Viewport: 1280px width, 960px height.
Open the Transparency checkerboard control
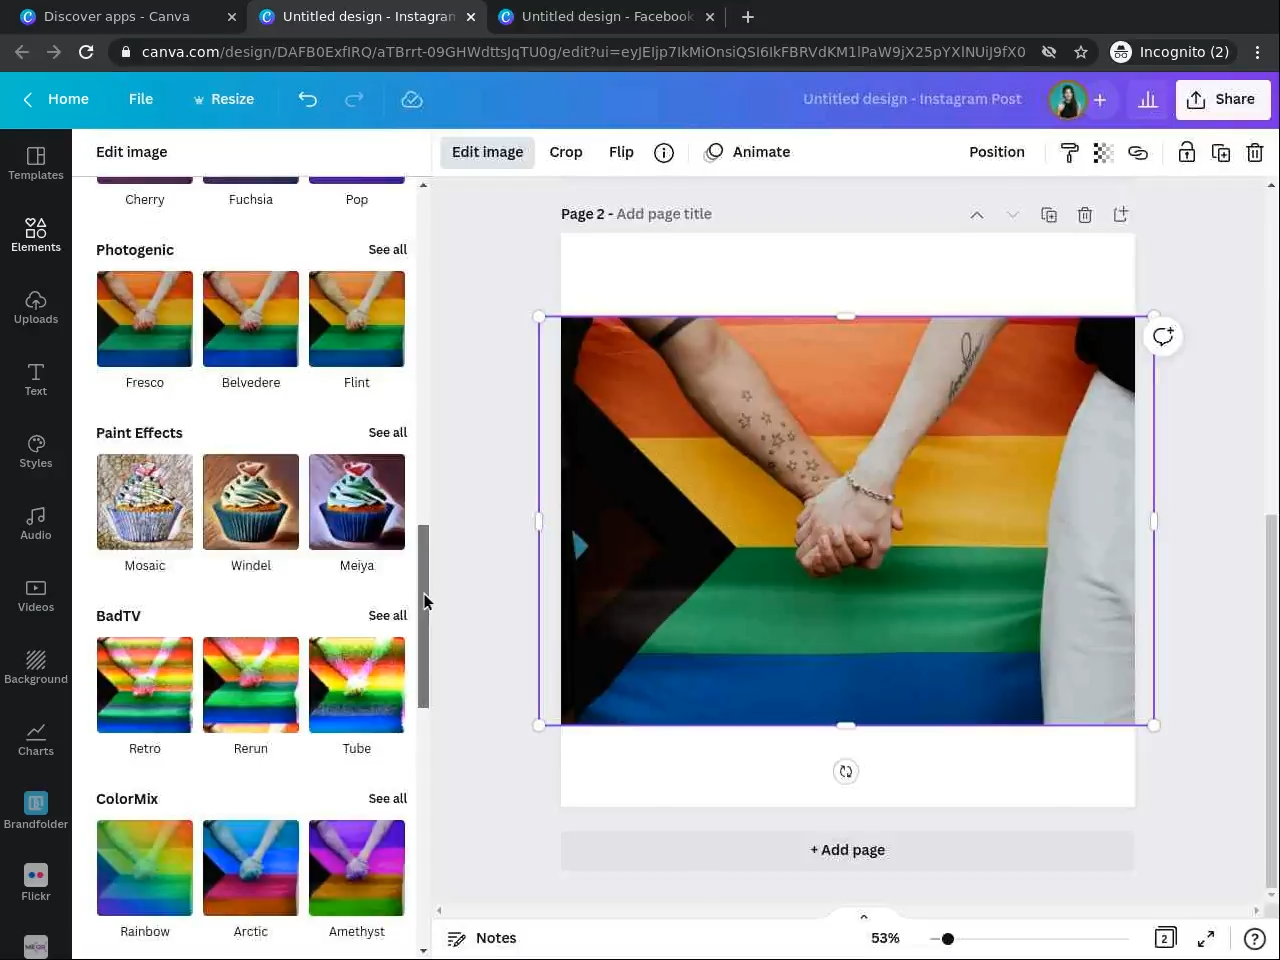pyautogui.click(x=1103, y=152)
